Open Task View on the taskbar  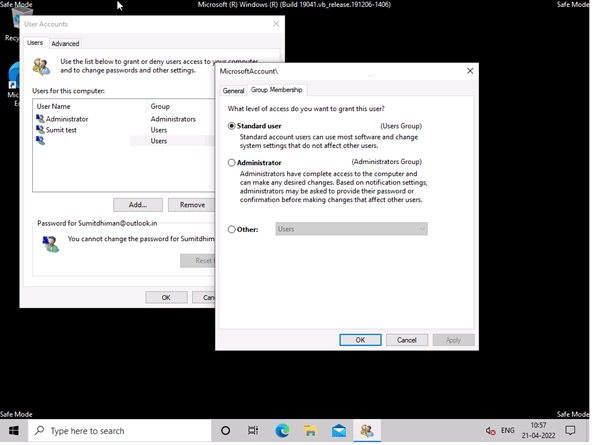[254, 431]
